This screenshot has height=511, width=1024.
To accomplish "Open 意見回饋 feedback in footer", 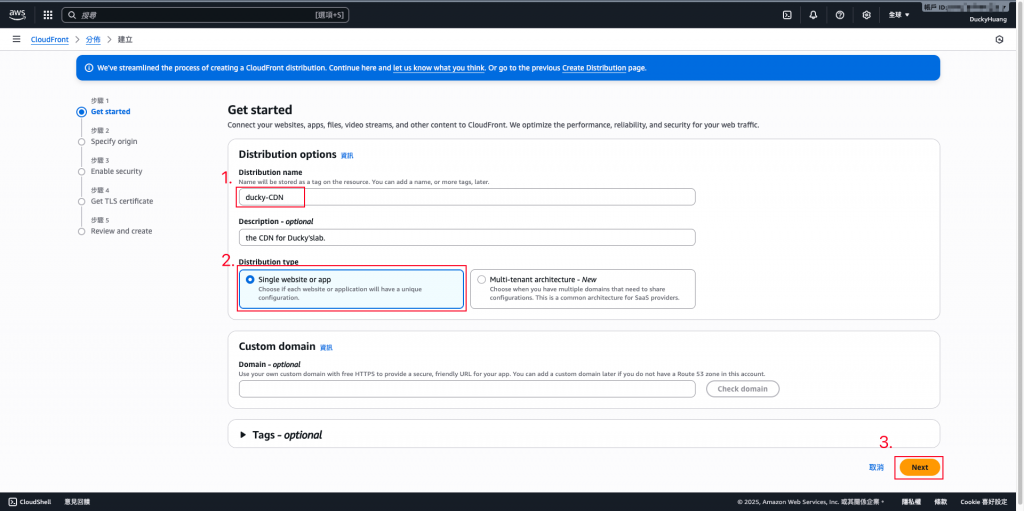I will tap(77, 502).
